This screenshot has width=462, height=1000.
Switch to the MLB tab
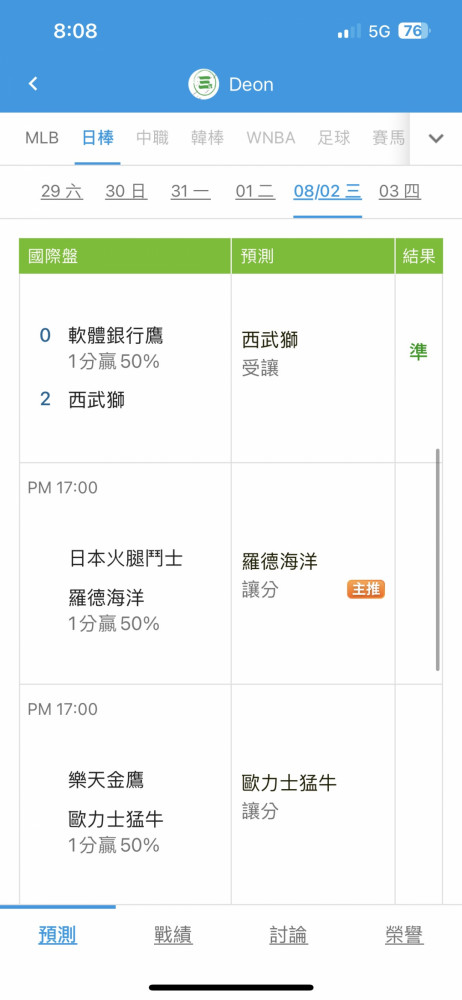[x=42, y=138]
